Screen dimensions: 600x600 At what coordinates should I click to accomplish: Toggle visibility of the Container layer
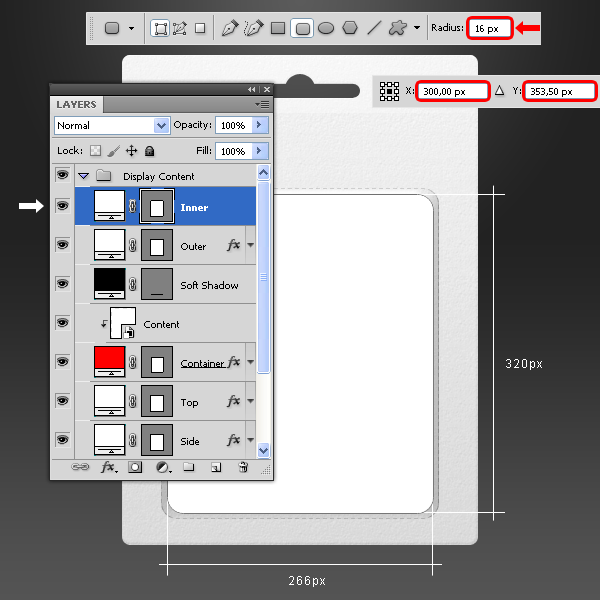coord(62,362)
